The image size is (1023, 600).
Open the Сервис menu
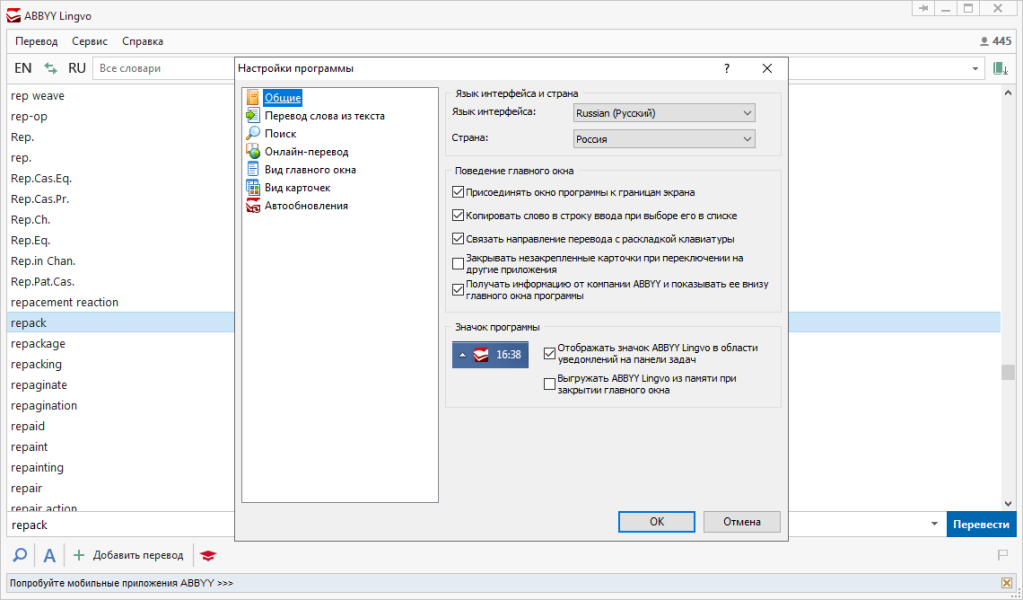[89, 41]
